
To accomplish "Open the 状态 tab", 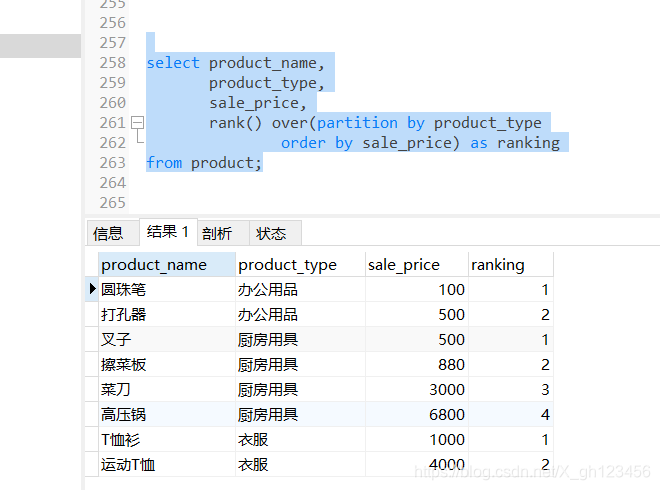I will point(275,233).
